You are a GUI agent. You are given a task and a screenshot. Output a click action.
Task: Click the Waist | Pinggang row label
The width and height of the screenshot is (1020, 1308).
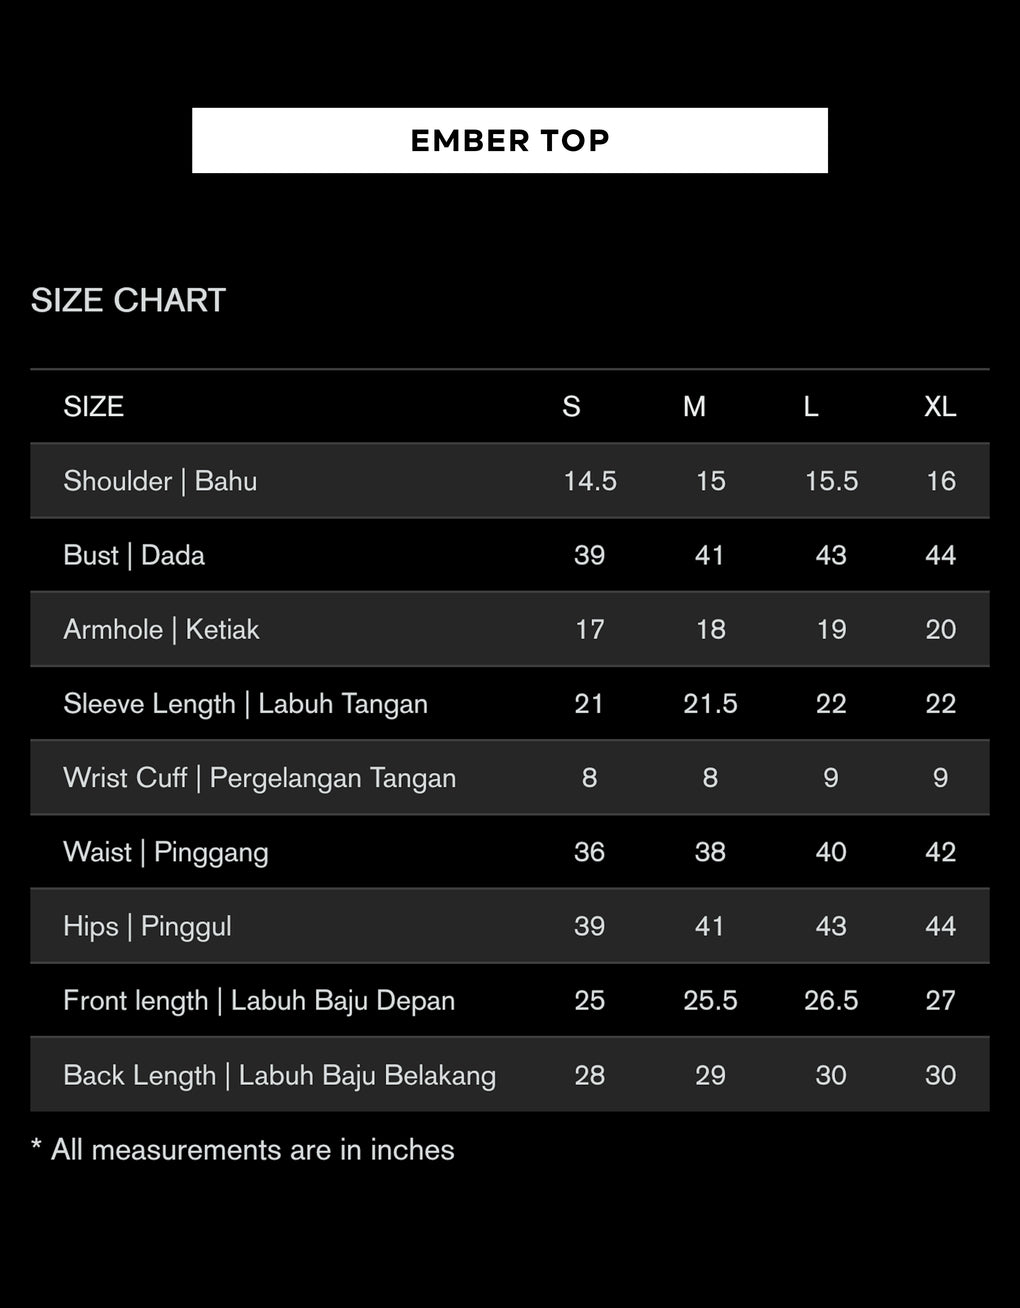tap(166, 852)
